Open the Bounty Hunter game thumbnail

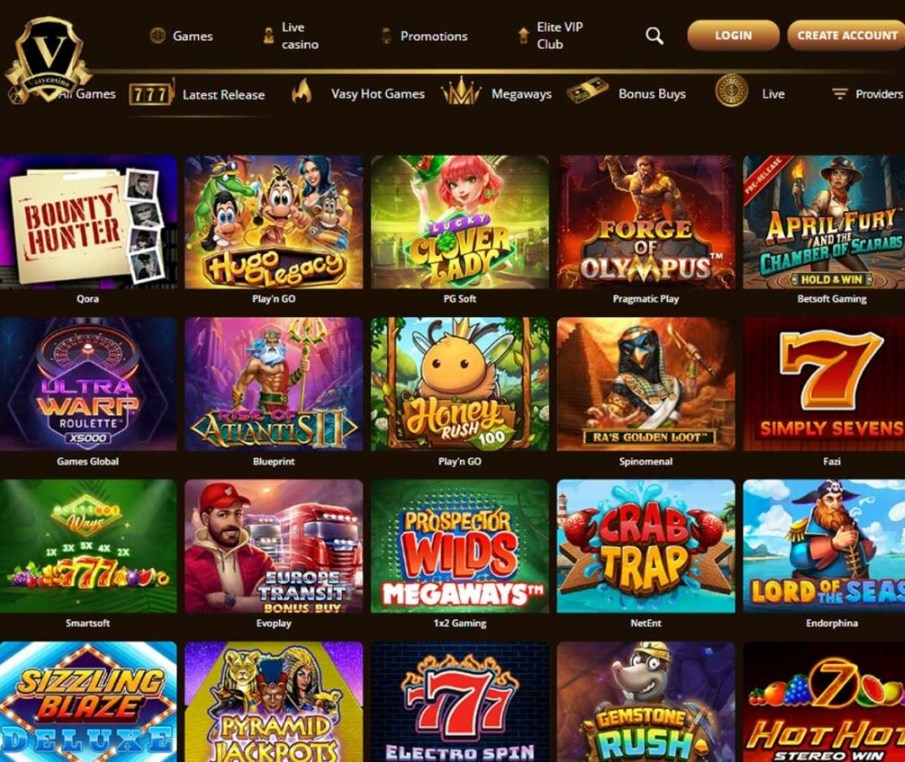[88, 222]
